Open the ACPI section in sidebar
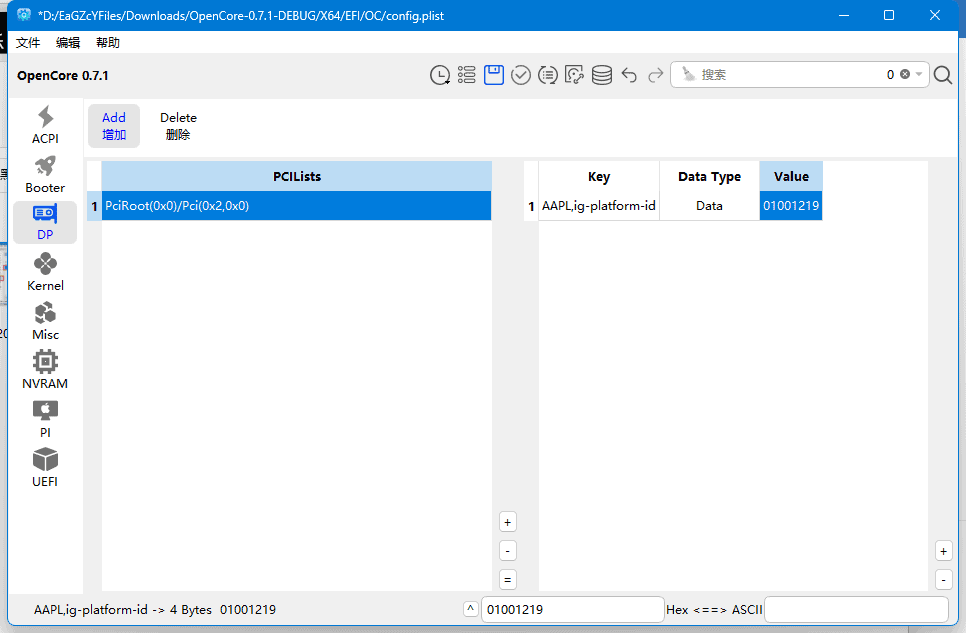The image size is (966, 633). tap(45, 125)
